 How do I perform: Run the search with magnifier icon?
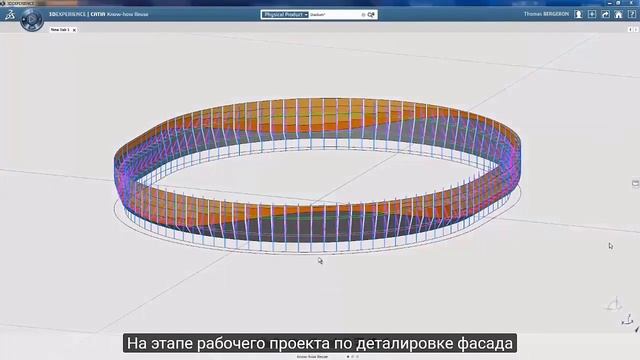tap(371, 15)
